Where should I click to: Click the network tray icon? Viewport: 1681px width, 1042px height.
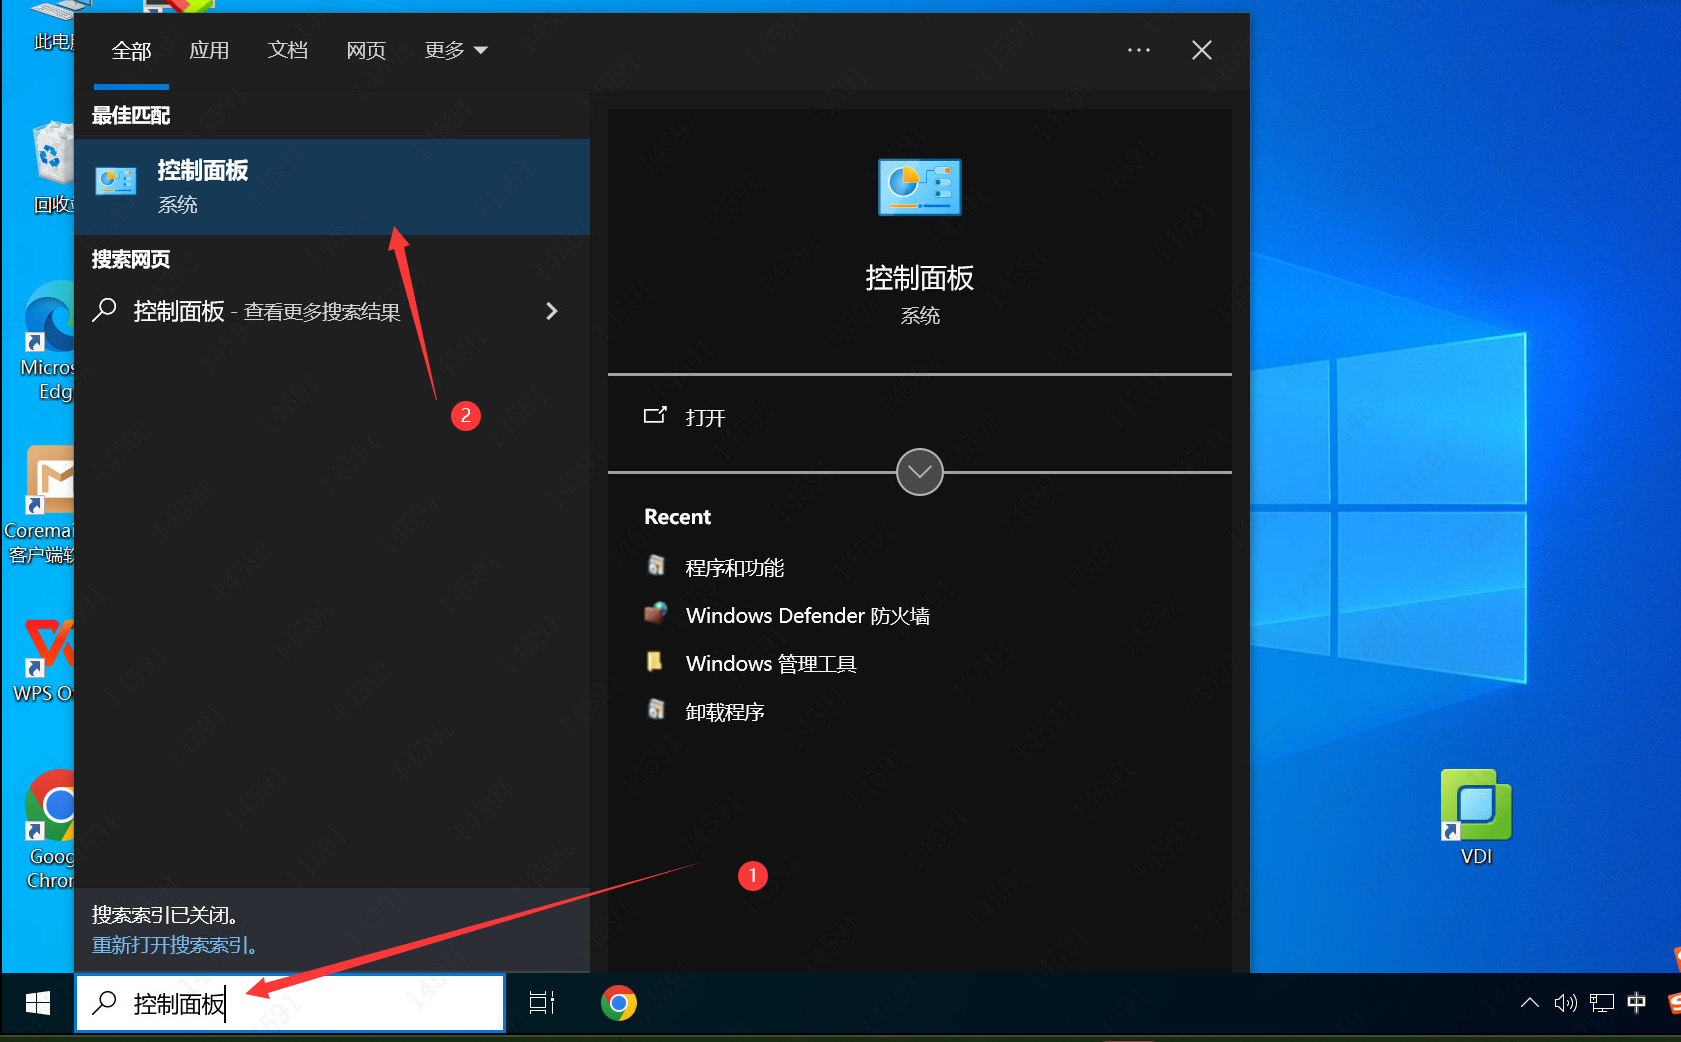[1602, 1003]
